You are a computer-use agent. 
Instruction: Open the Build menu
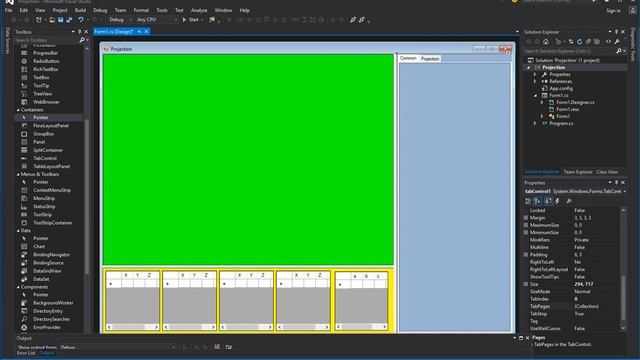pyautogui.click(x=80, y=10)
